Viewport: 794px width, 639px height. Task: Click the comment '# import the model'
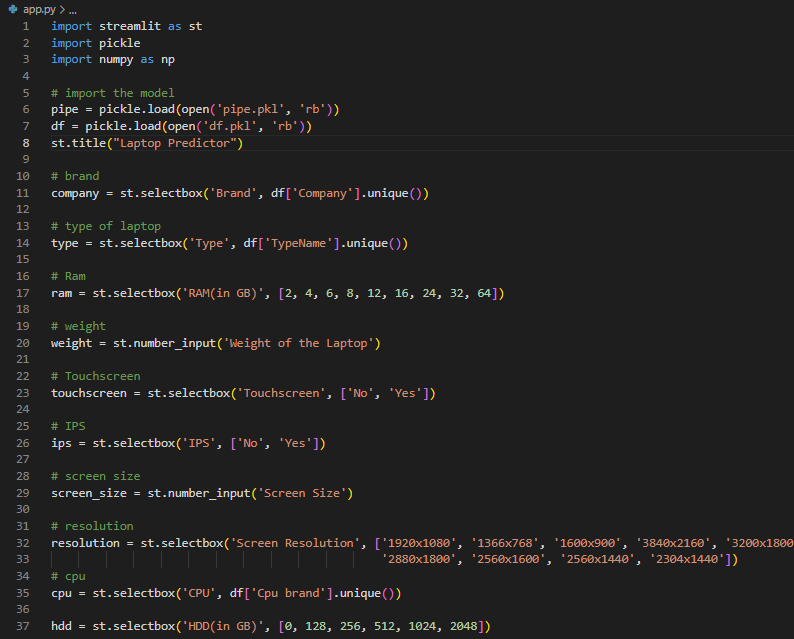click(x=112, y=93)
